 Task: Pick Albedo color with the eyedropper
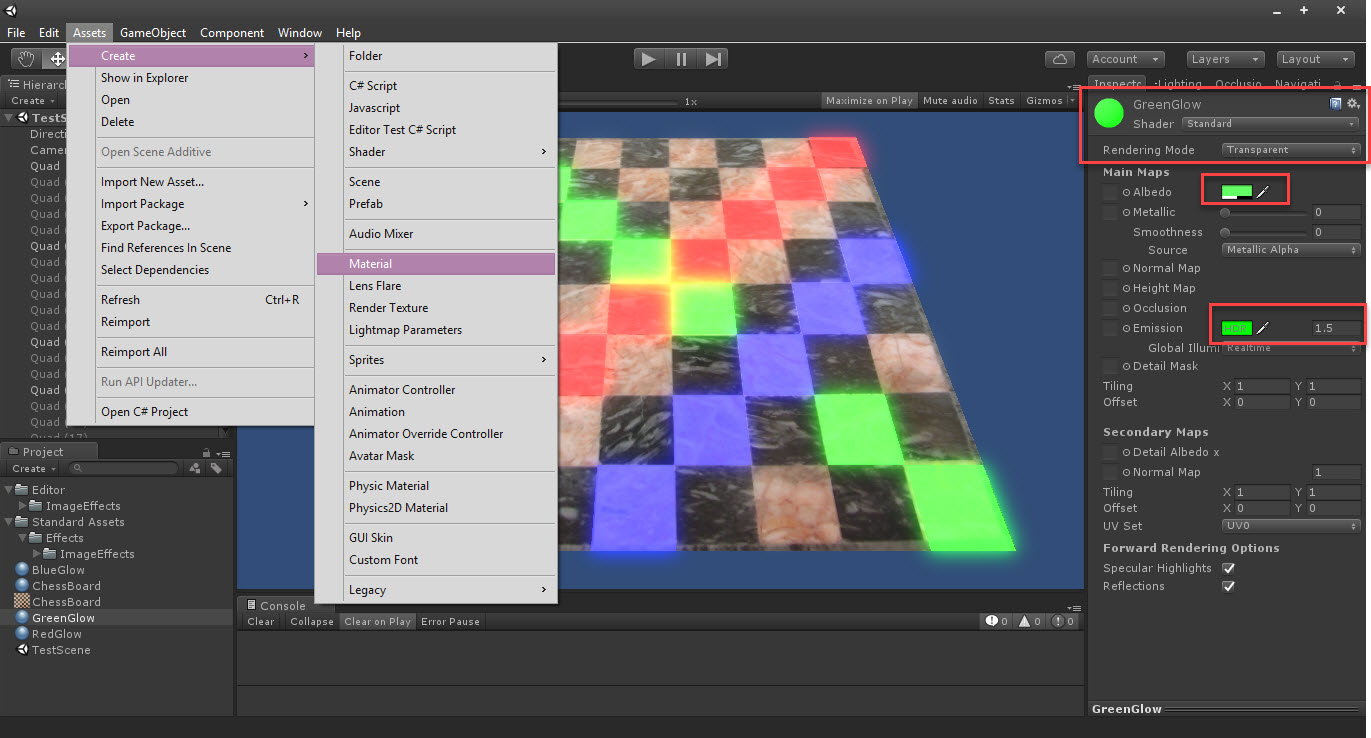[1263, 192]
